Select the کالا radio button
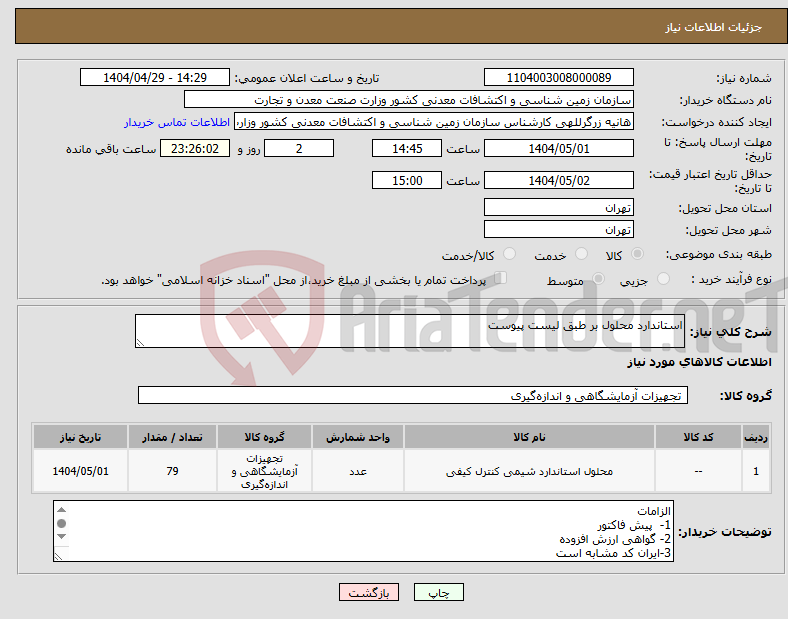The height and width of the screenshot is (619, 788). click(637, 254)
